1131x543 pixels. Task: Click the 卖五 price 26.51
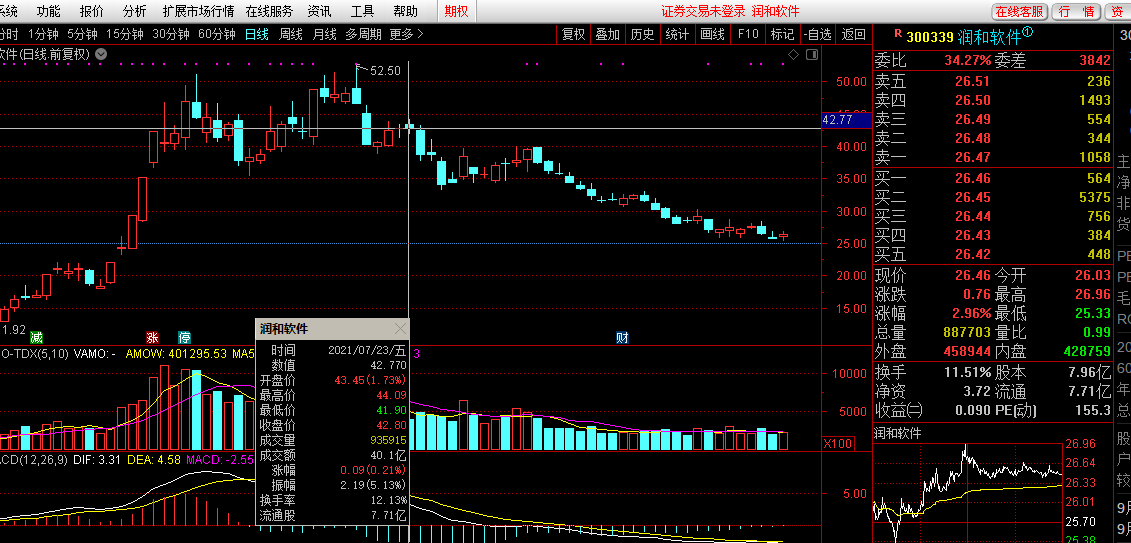(972, 81)
